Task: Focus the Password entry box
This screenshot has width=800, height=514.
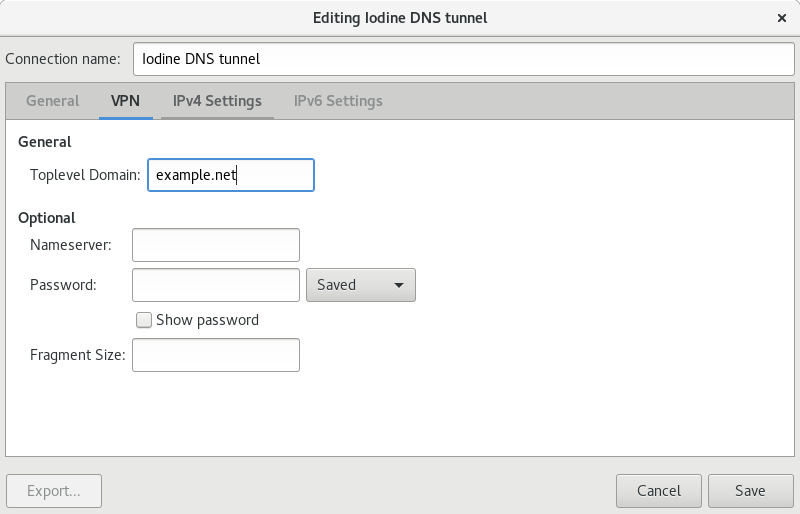Action: coord(216,285)
